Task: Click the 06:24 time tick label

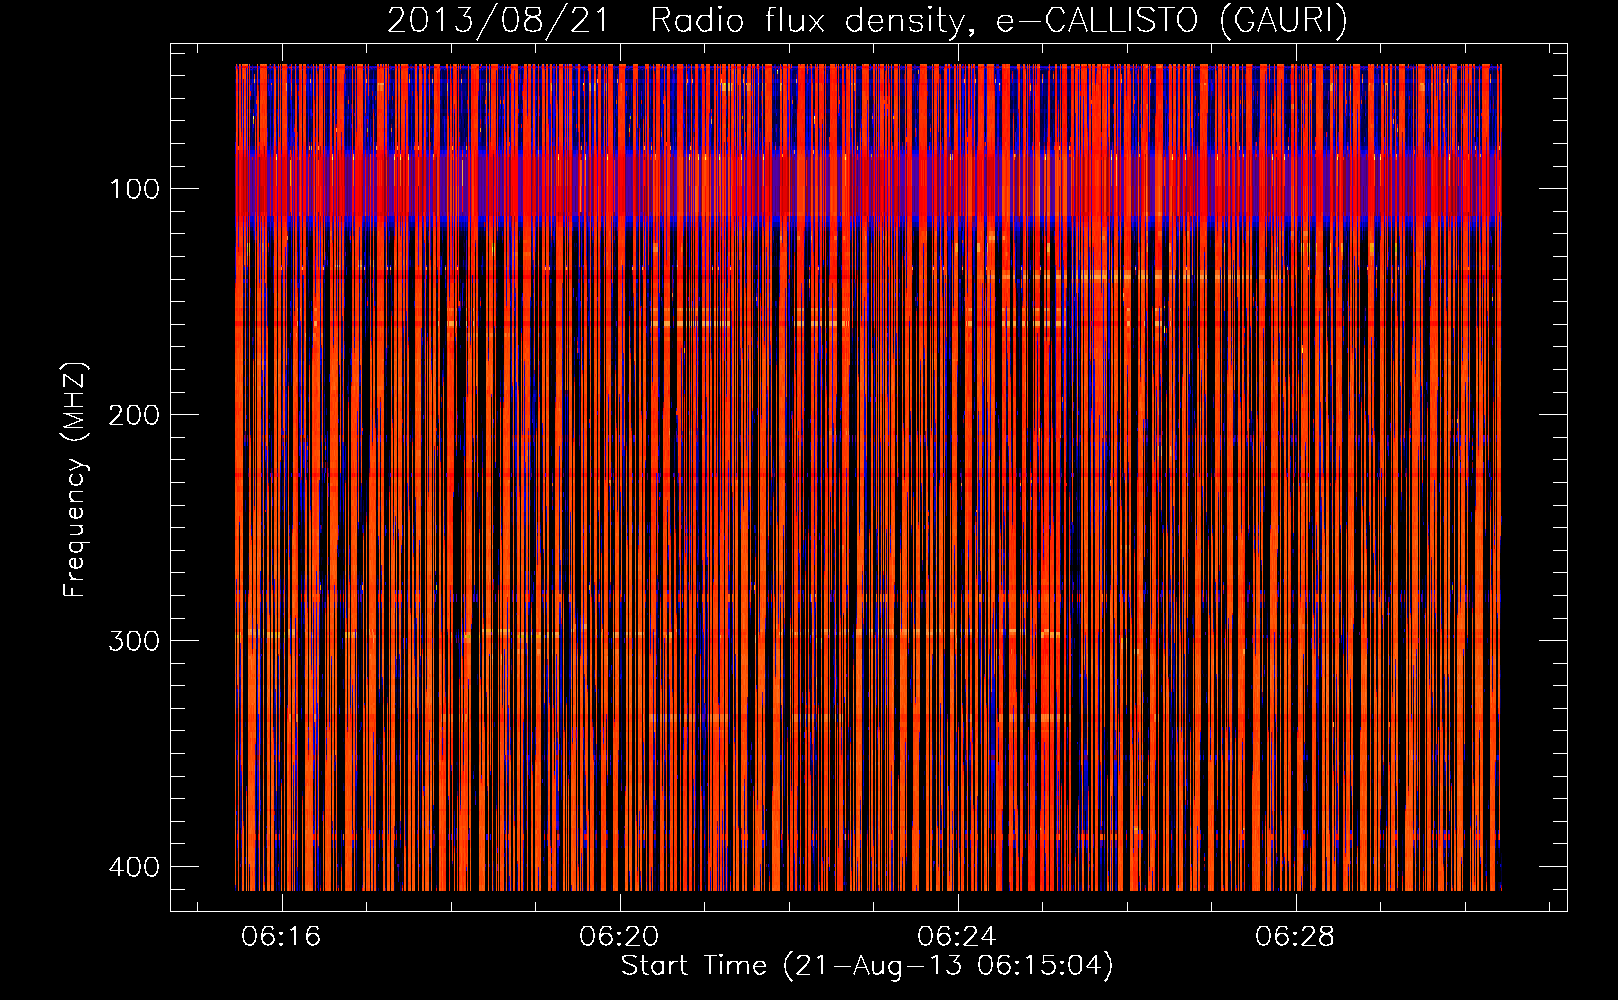Action: (957, 937)
